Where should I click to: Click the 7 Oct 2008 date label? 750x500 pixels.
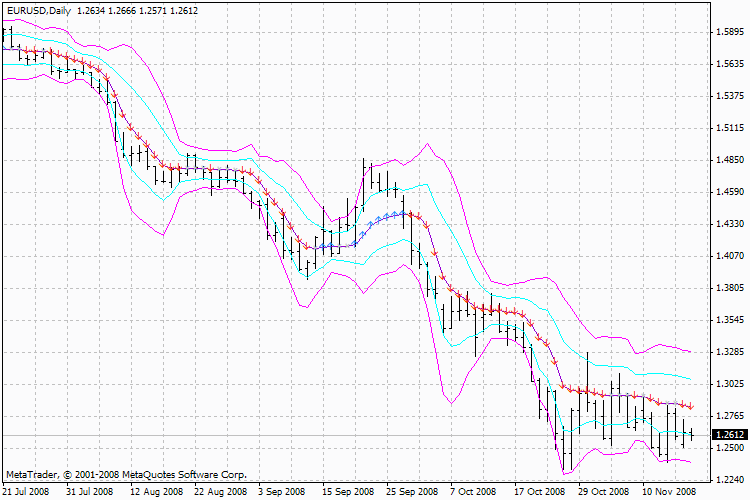coord(475,492)
